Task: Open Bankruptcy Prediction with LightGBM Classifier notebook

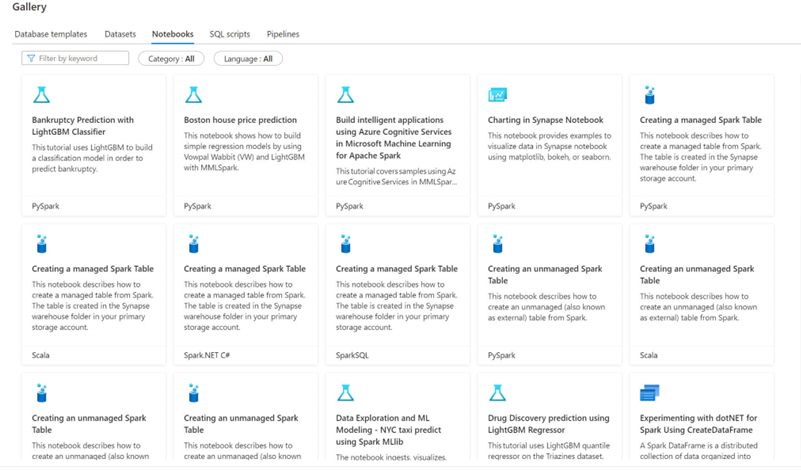Action: tap(83, 126)
